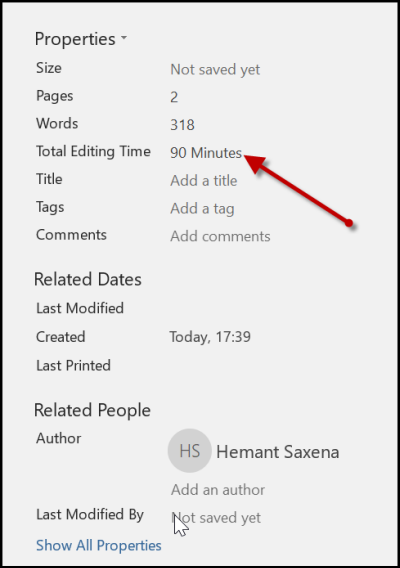Click the 90 Minutes editing time value
The width and height of the screenshot is (400, 568).
(206, 153)
